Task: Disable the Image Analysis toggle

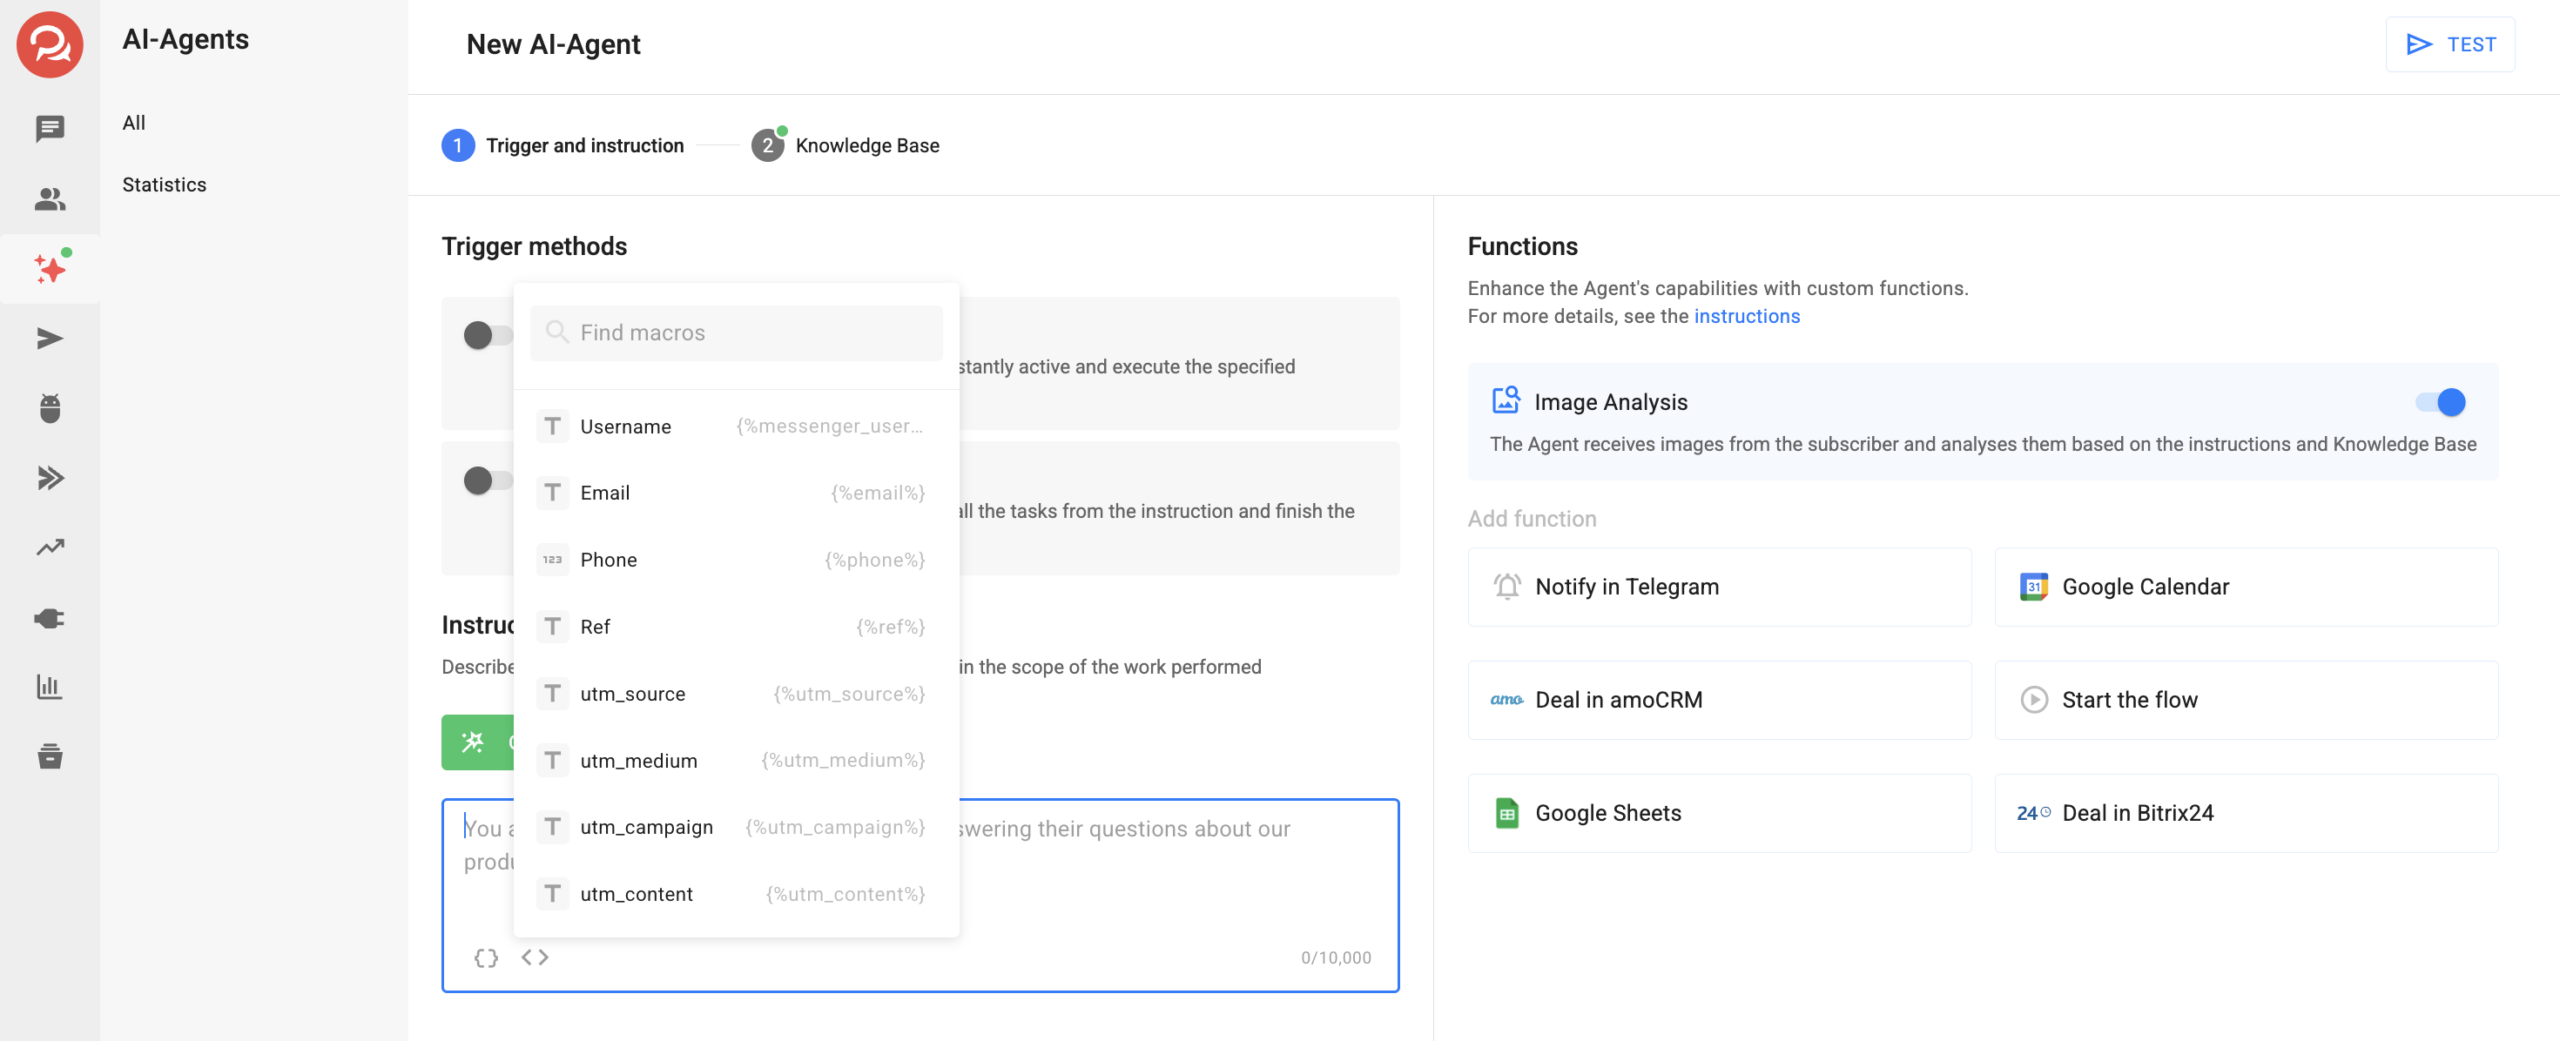Action: coord(2440,402)
